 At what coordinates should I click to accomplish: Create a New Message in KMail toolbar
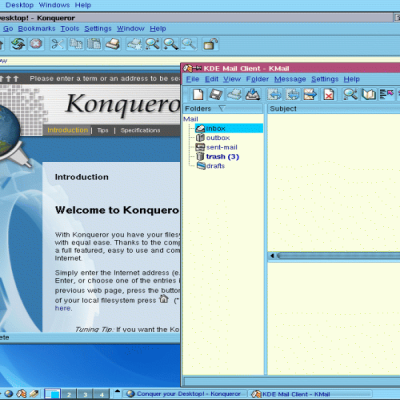pyautogui.click(x=198, y=94)
